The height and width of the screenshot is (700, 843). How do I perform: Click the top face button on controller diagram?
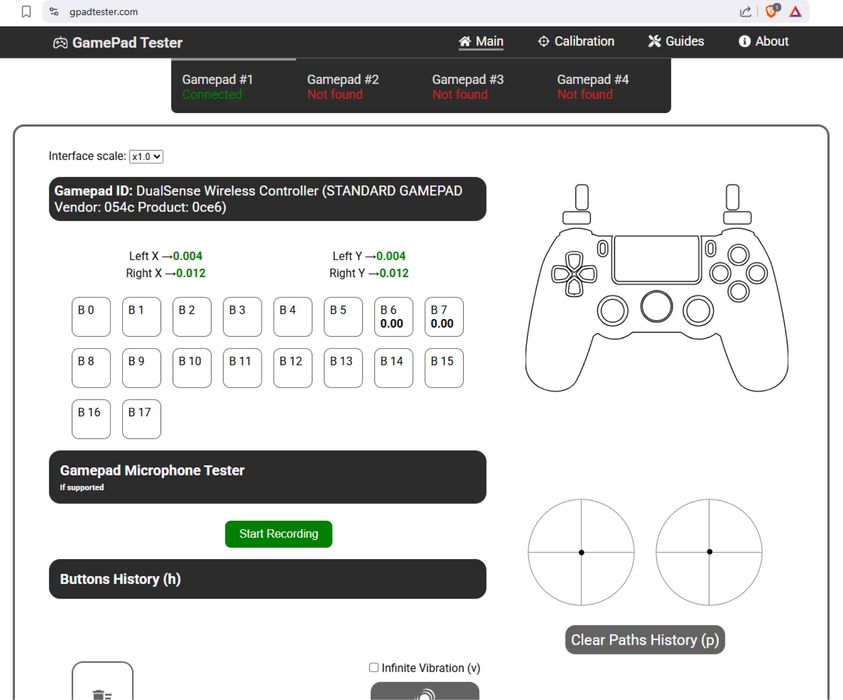738,254
